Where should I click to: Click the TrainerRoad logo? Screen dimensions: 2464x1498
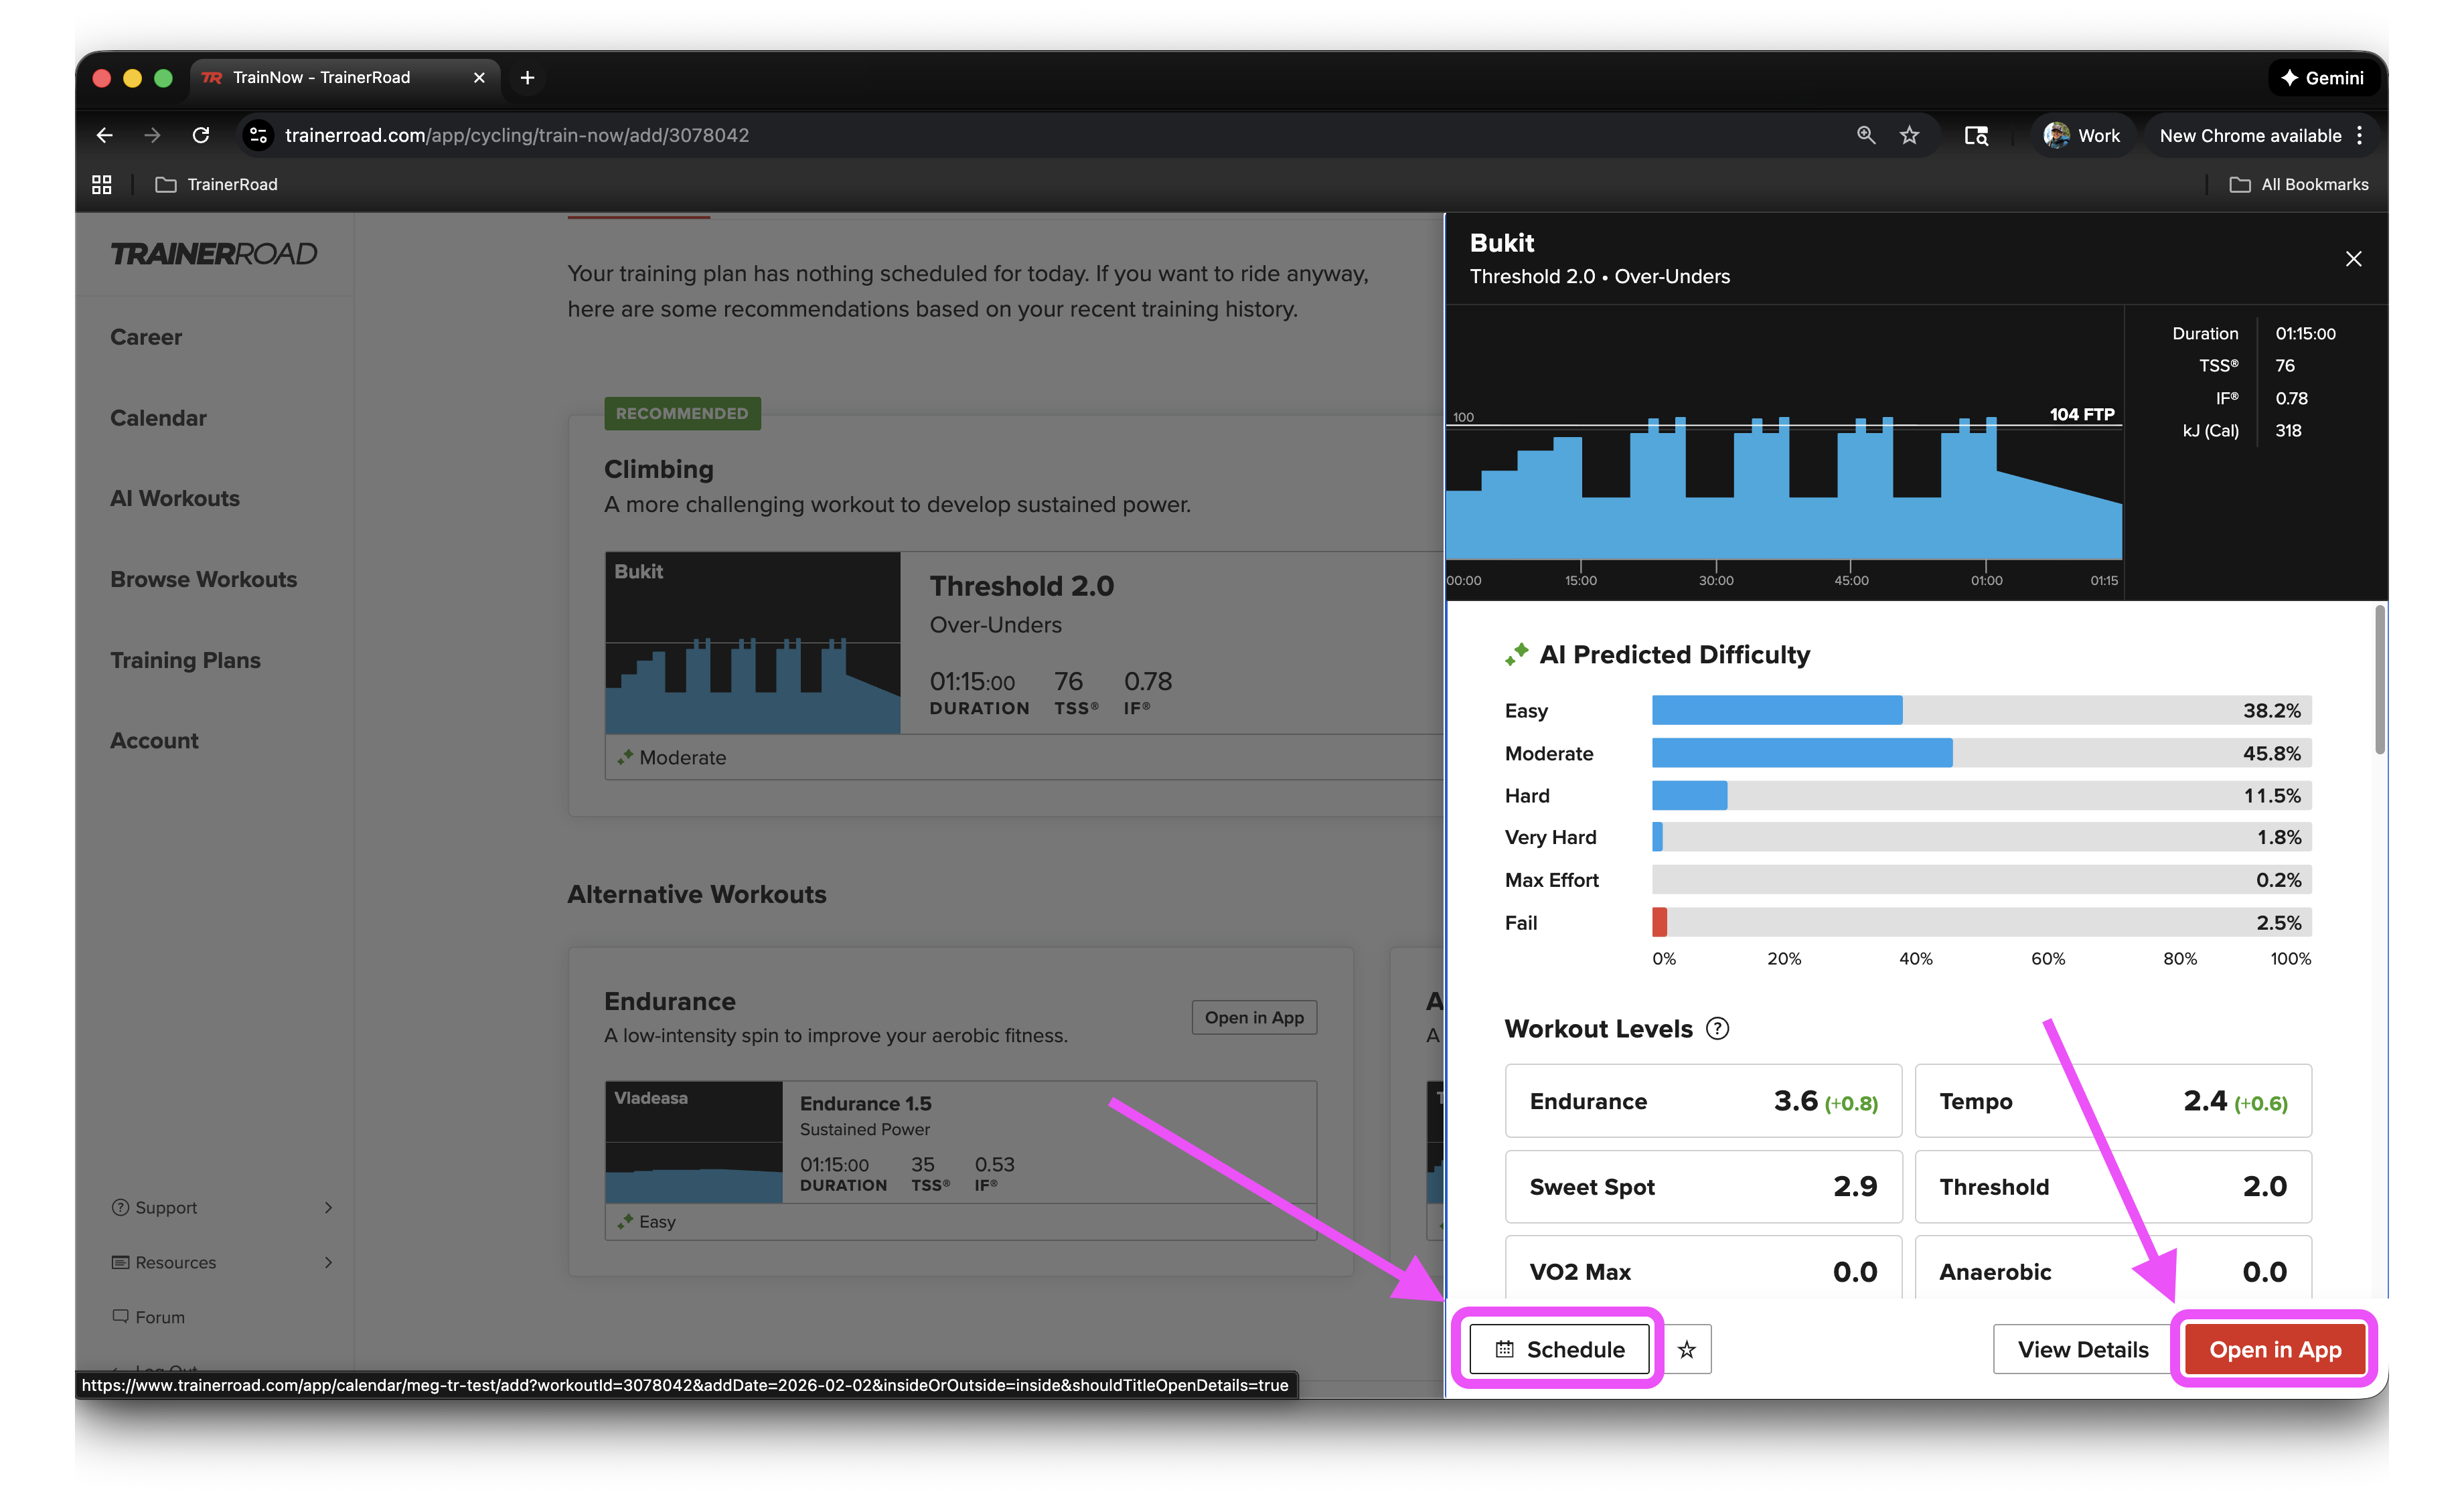(214, 254)
